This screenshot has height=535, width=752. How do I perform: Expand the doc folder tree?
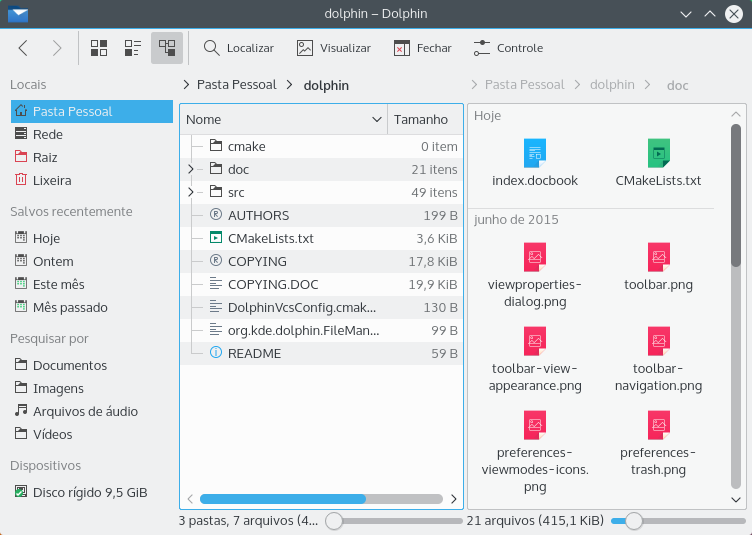coord(191,170)
